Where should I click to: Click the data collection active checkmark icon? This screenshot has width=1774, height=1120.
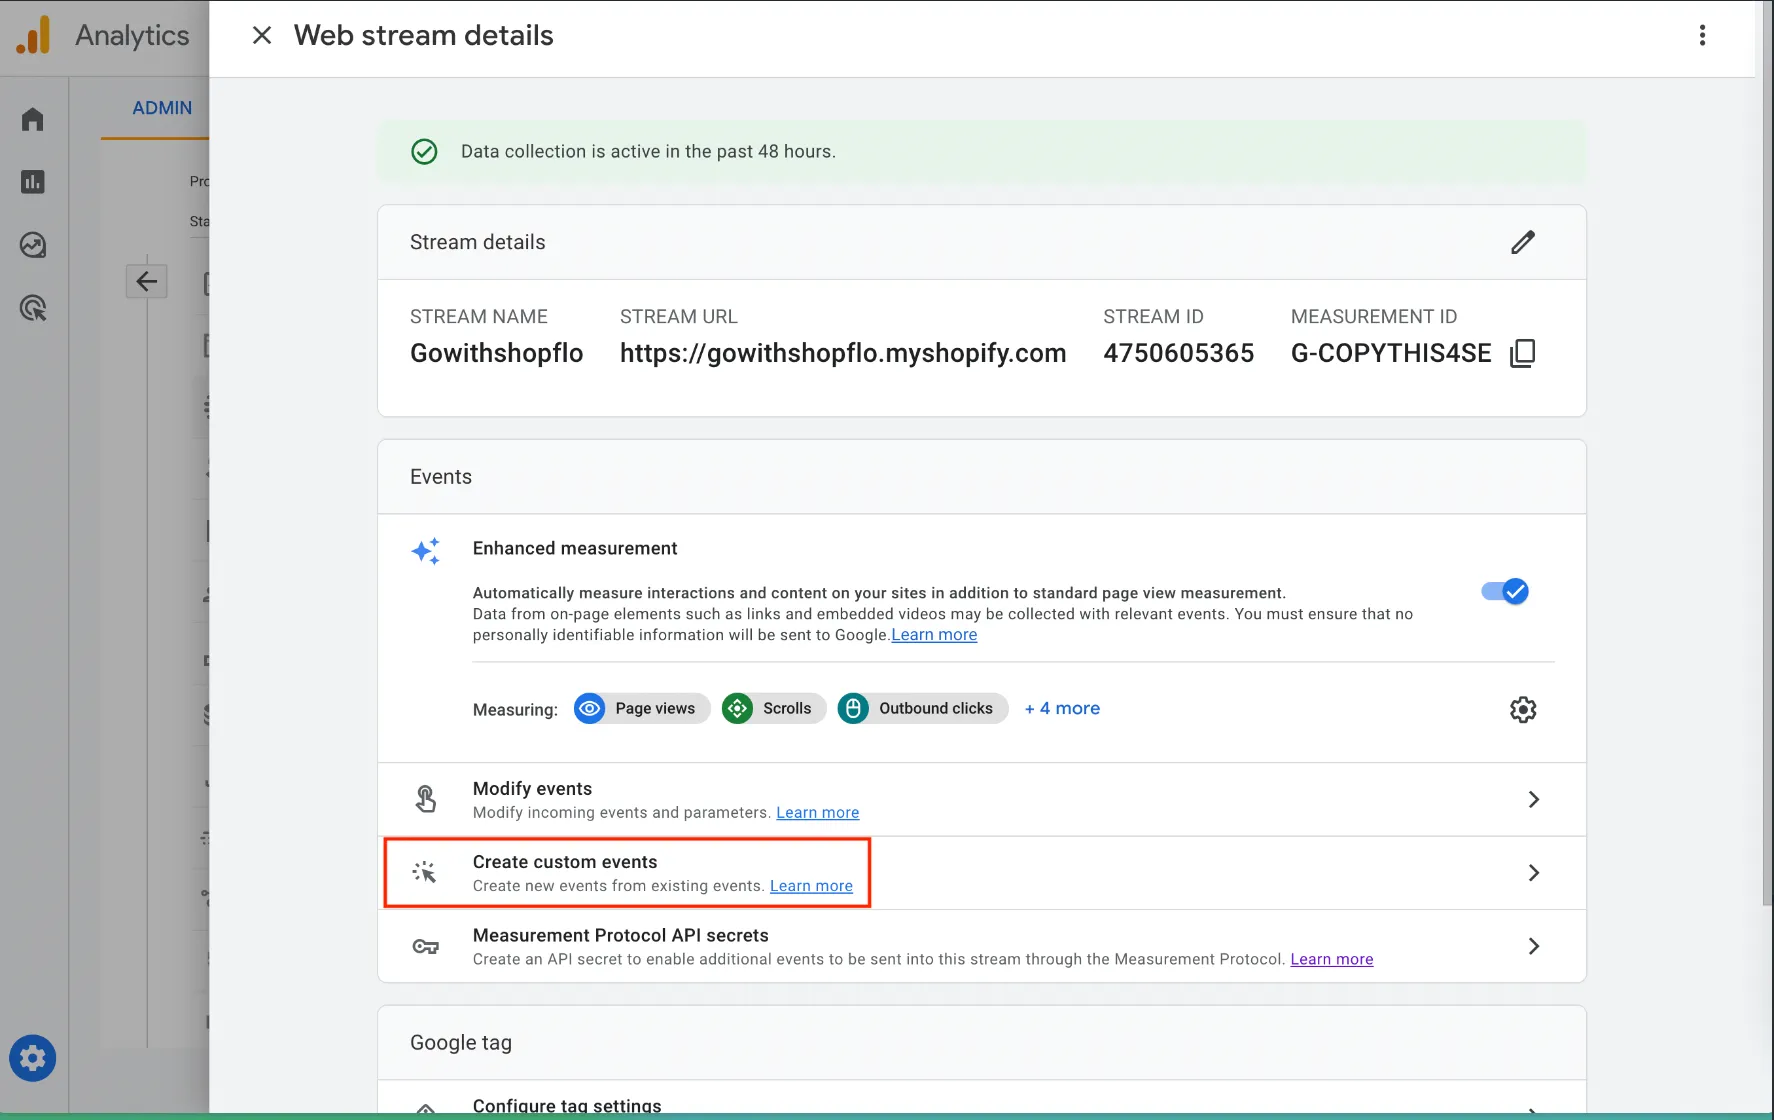click(x=424, y=152)
